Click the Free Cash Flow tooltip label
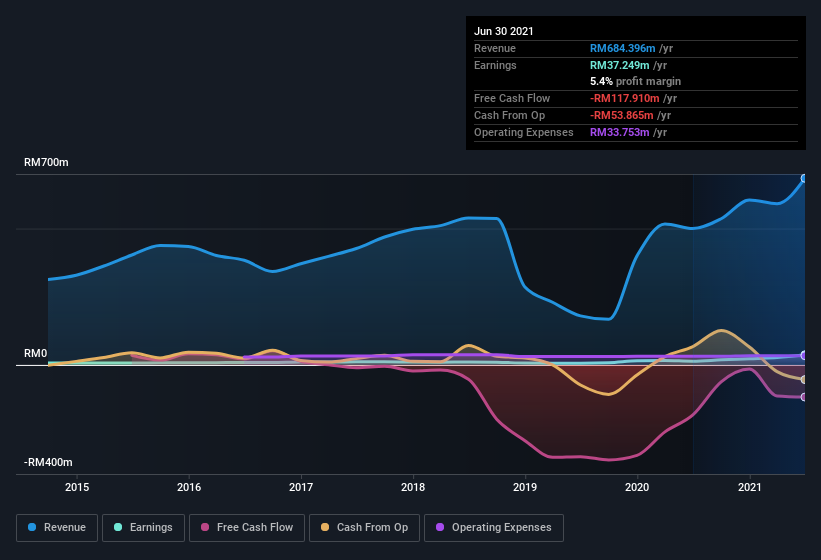821x560 pixels. (512, 98)
